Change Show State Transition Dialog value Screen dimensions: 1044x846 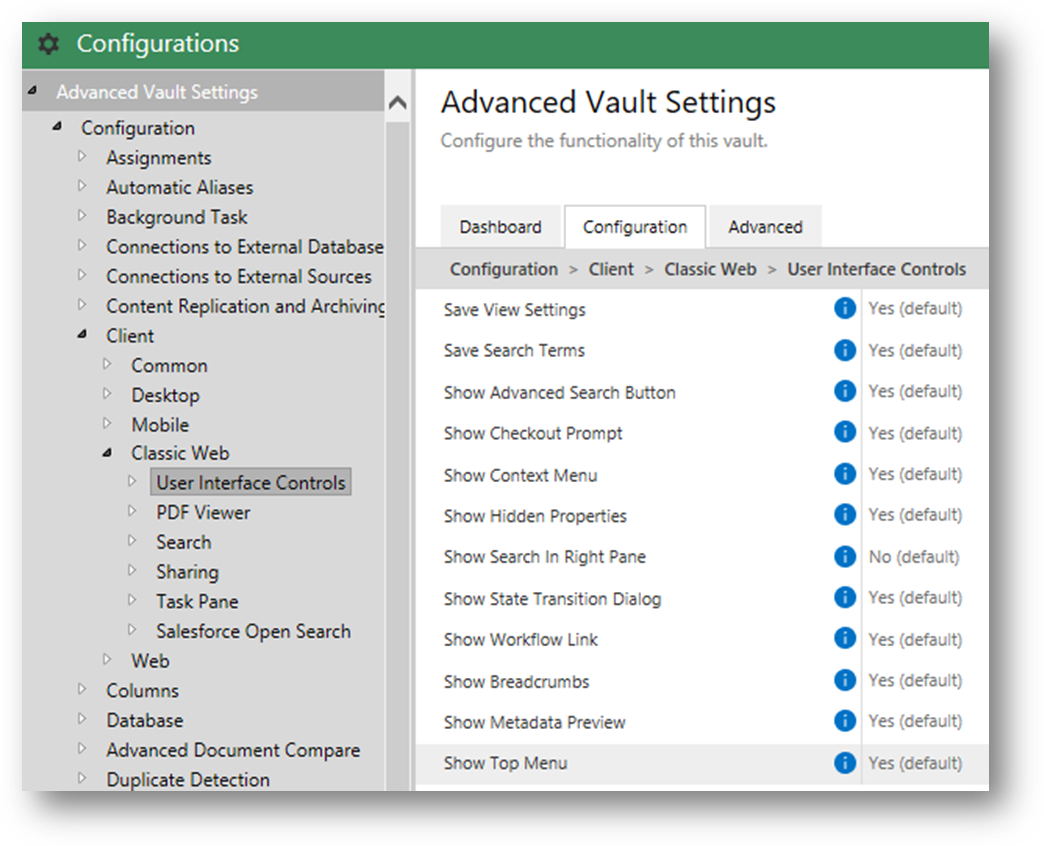[x=915, y=598]
